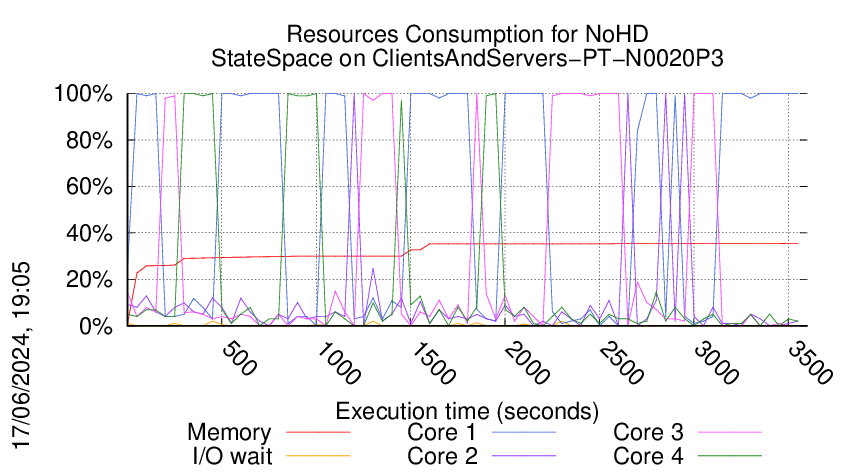Click the 'Execution time (seconds)' axis label
The width and height of the screenshot is (850, 475).
coord(467,412)
